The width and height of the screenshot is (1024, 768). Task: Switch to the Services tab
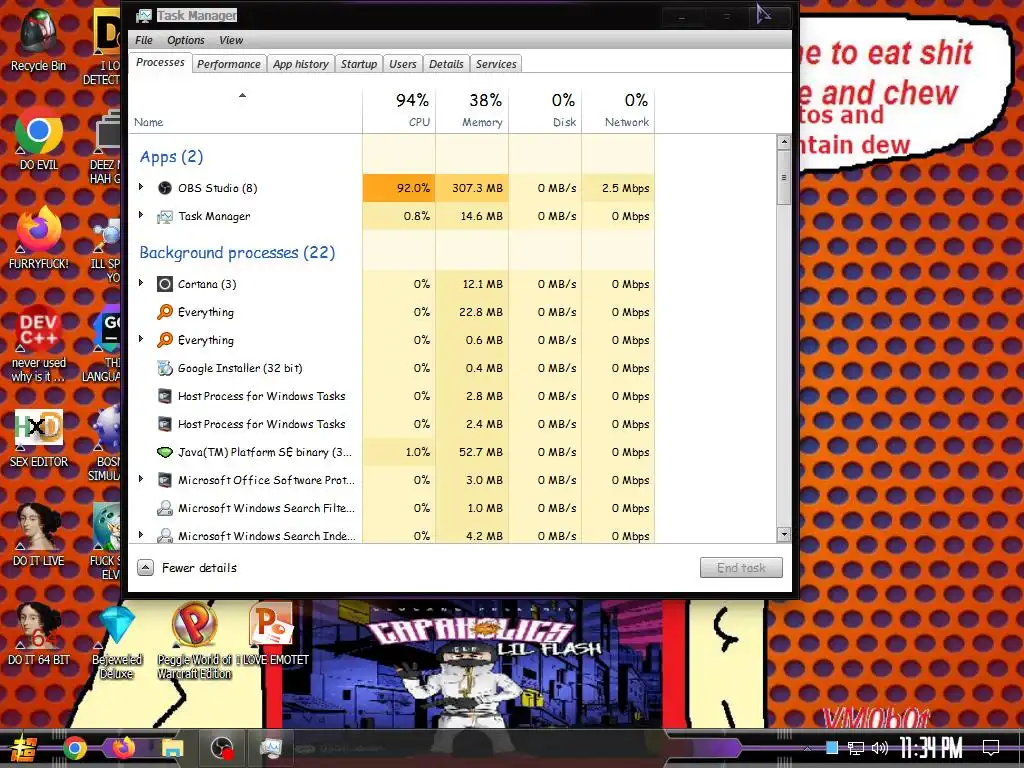click(496, 64)
